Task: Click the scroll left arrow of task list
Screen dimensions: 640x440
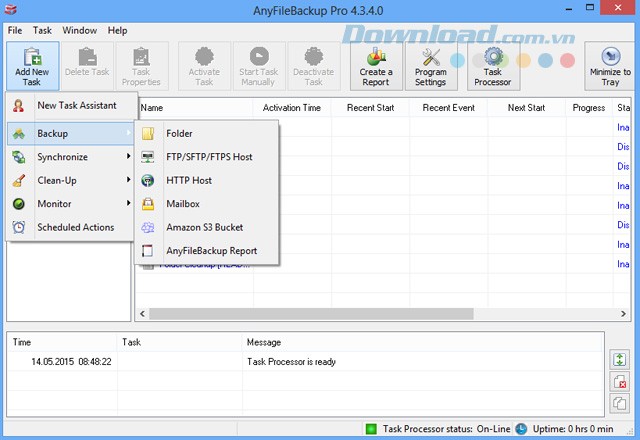Action: tap(142, 314)
